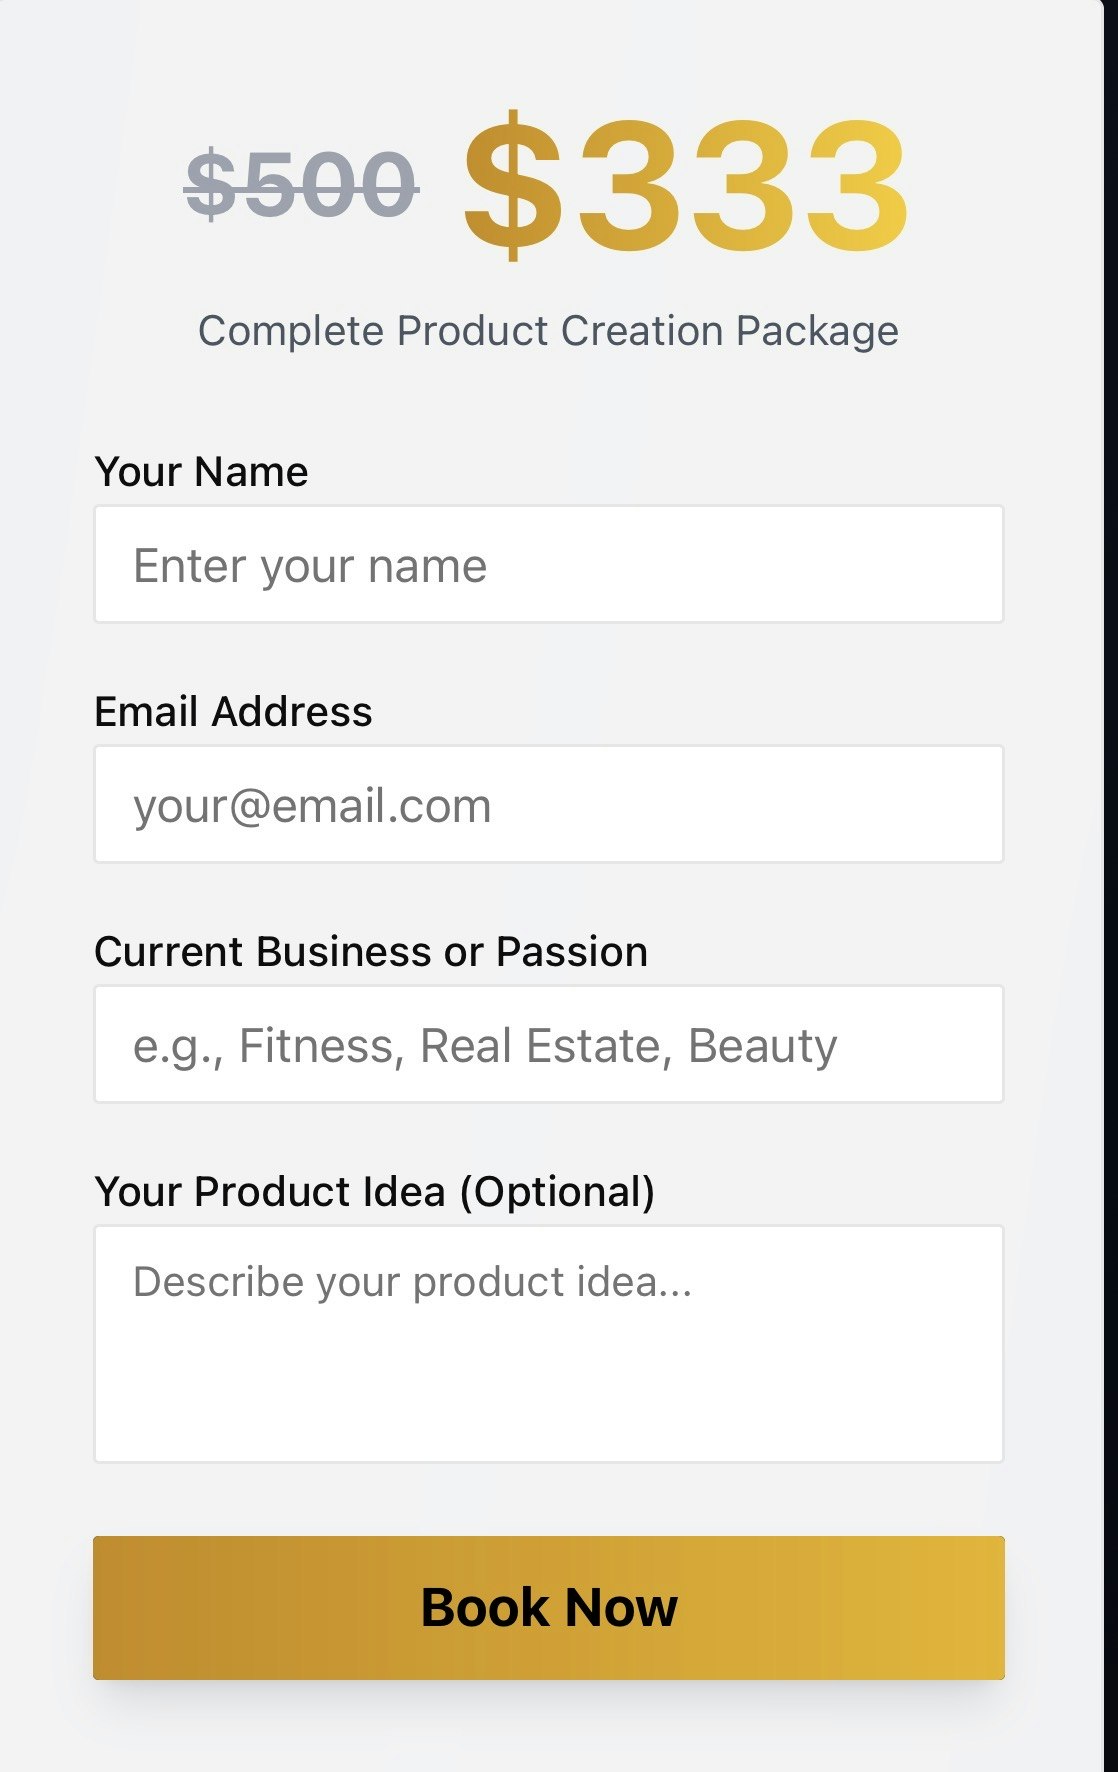1118x1772 pixels.
Task: Click the gold dollar sign of $333
Action: pyautogui.click(x=512, y=185)
